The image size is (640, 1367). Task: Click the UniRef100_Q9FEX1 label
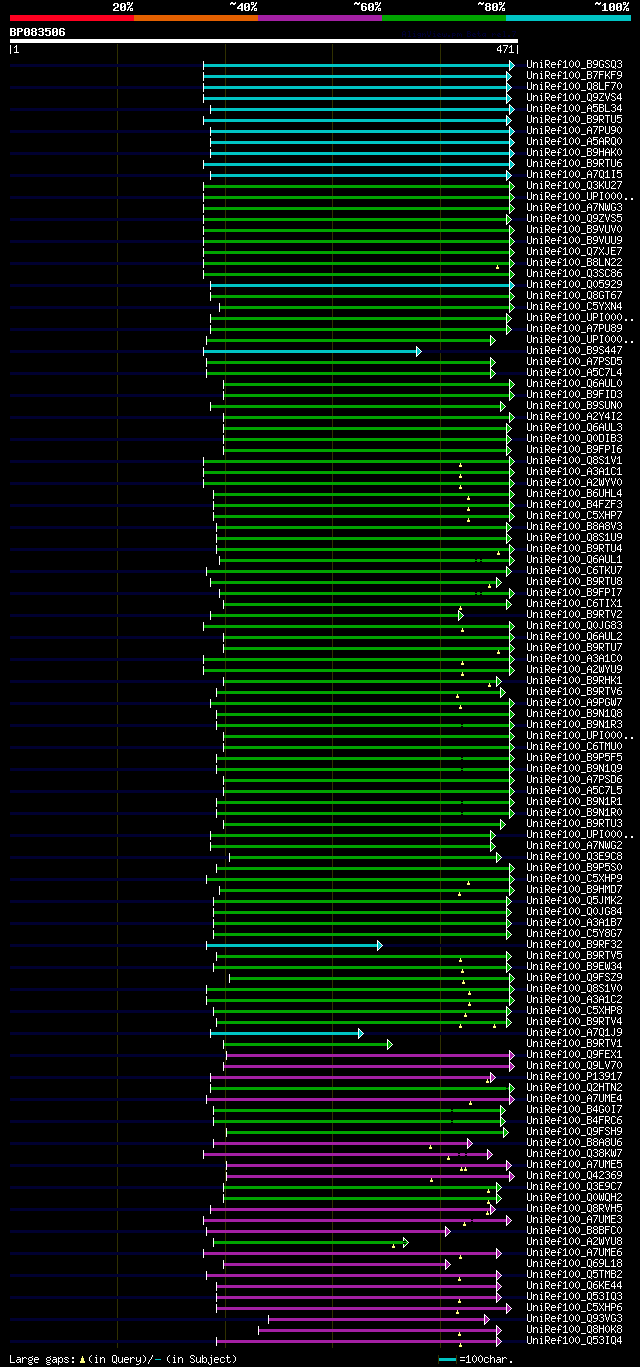pyautogui.click(x=574, y=1055)
